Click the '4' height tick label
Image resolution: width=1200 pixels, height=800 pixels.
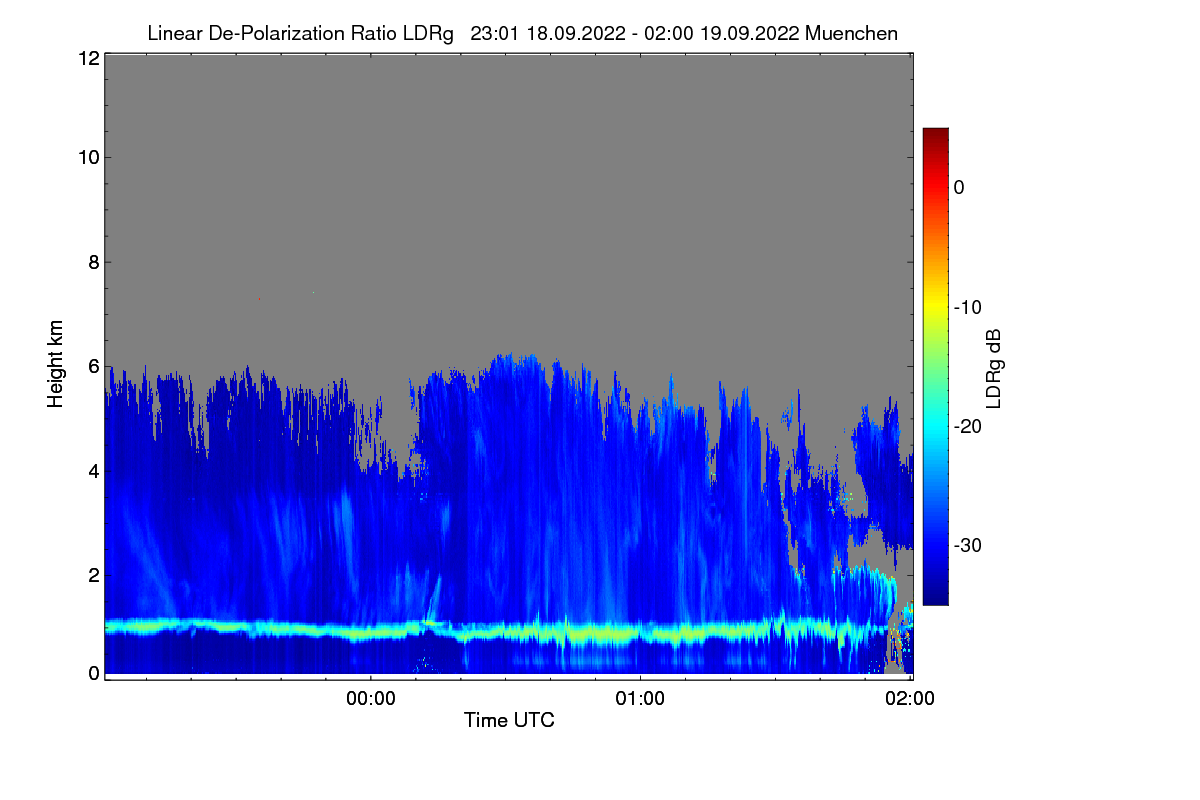[93, 470]
